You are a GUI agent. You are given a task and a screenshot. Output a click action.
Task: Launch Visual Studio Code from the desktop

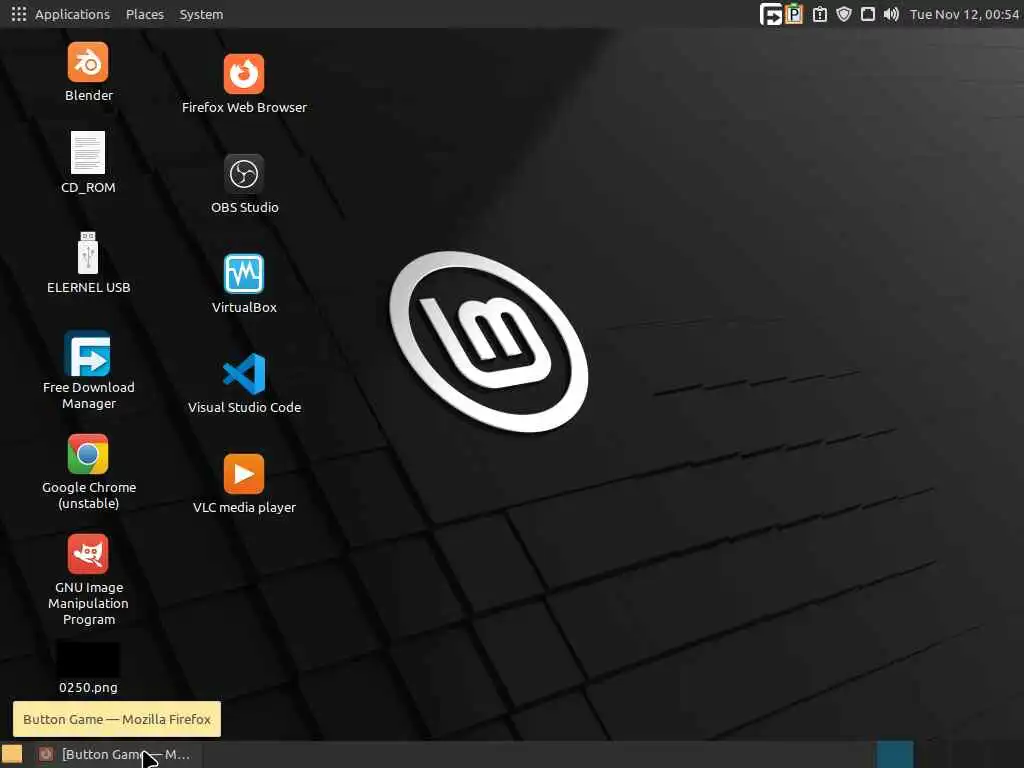[244, 374]
